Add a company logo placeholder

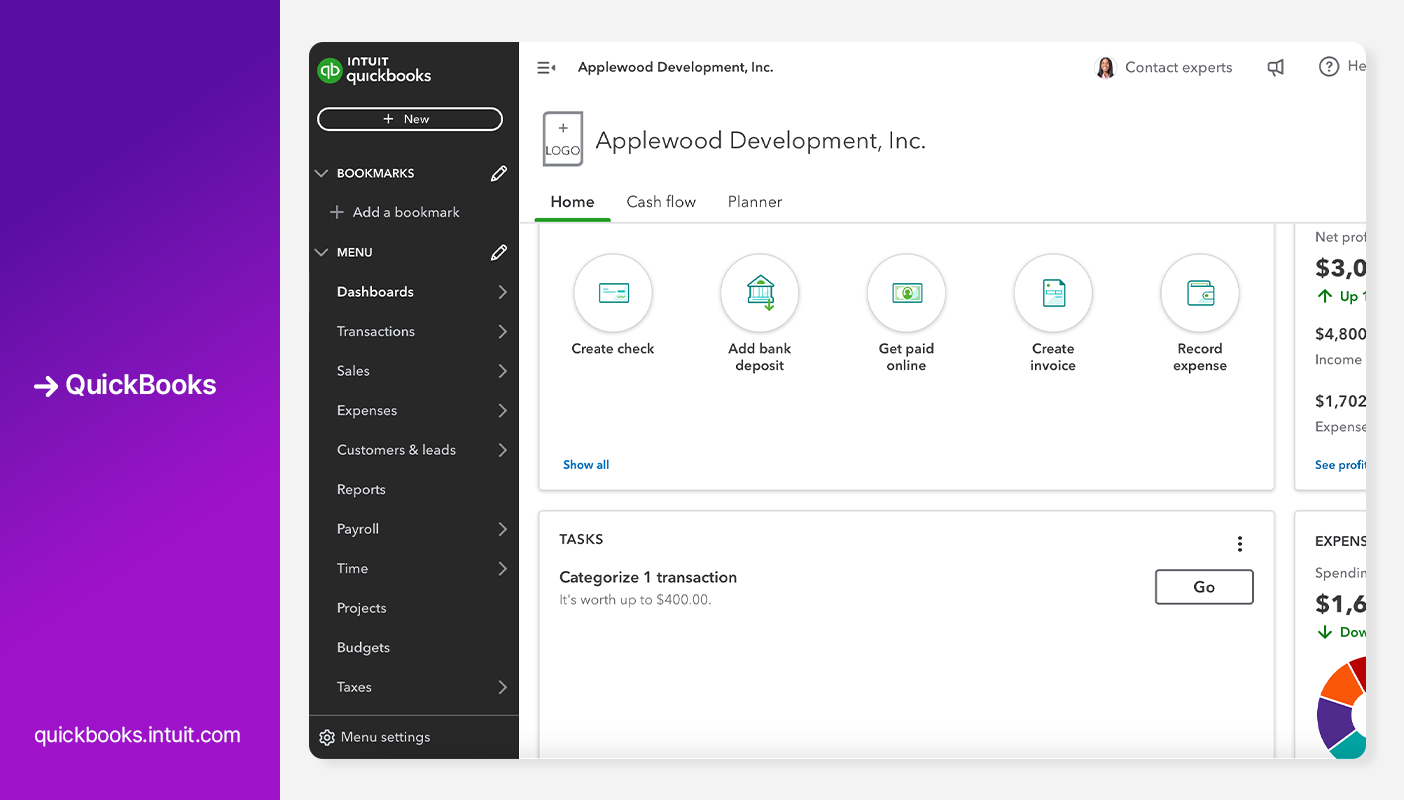563,139
